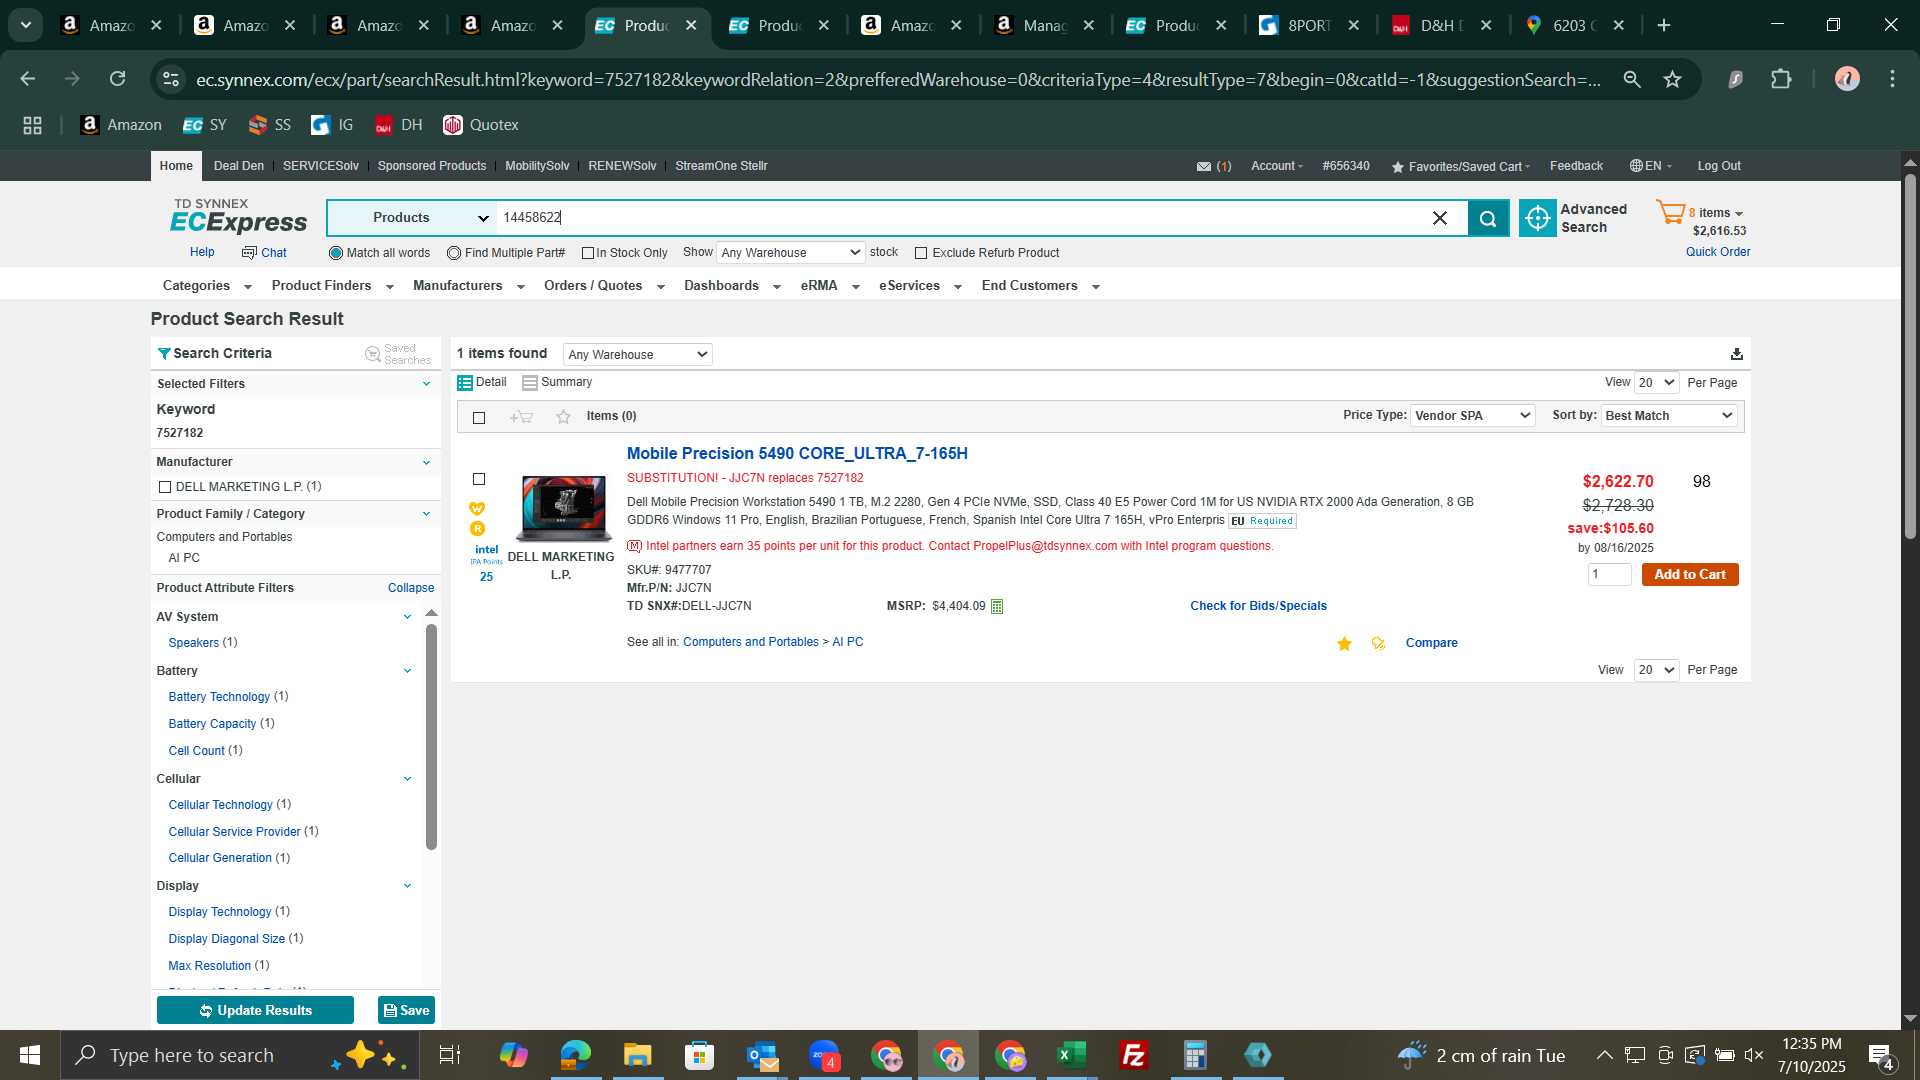Click add-selected-to-cart icon in items bar

tap(521, 417)
